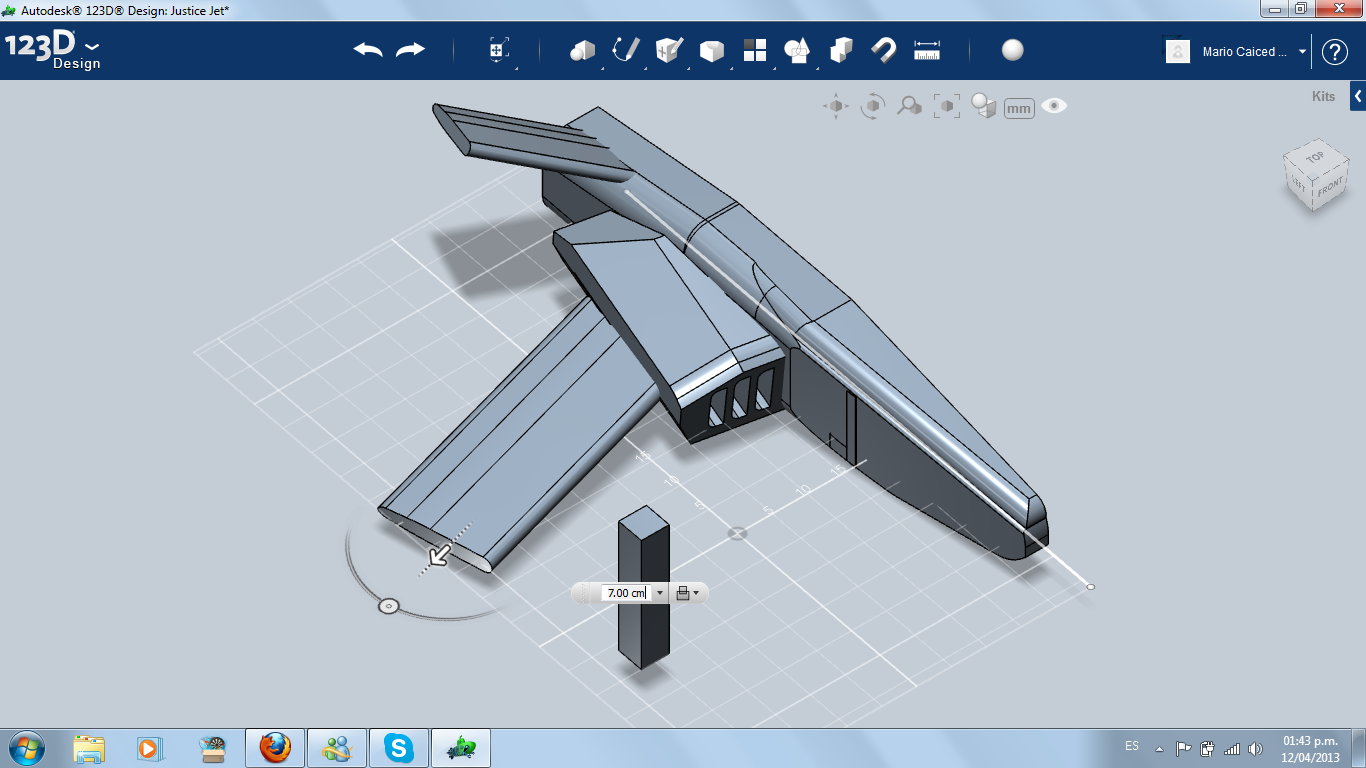The height and width of the screenshot is (768, 1366).
Task: Open the Action Center flag icon
Action: (x=1184, y=748)
